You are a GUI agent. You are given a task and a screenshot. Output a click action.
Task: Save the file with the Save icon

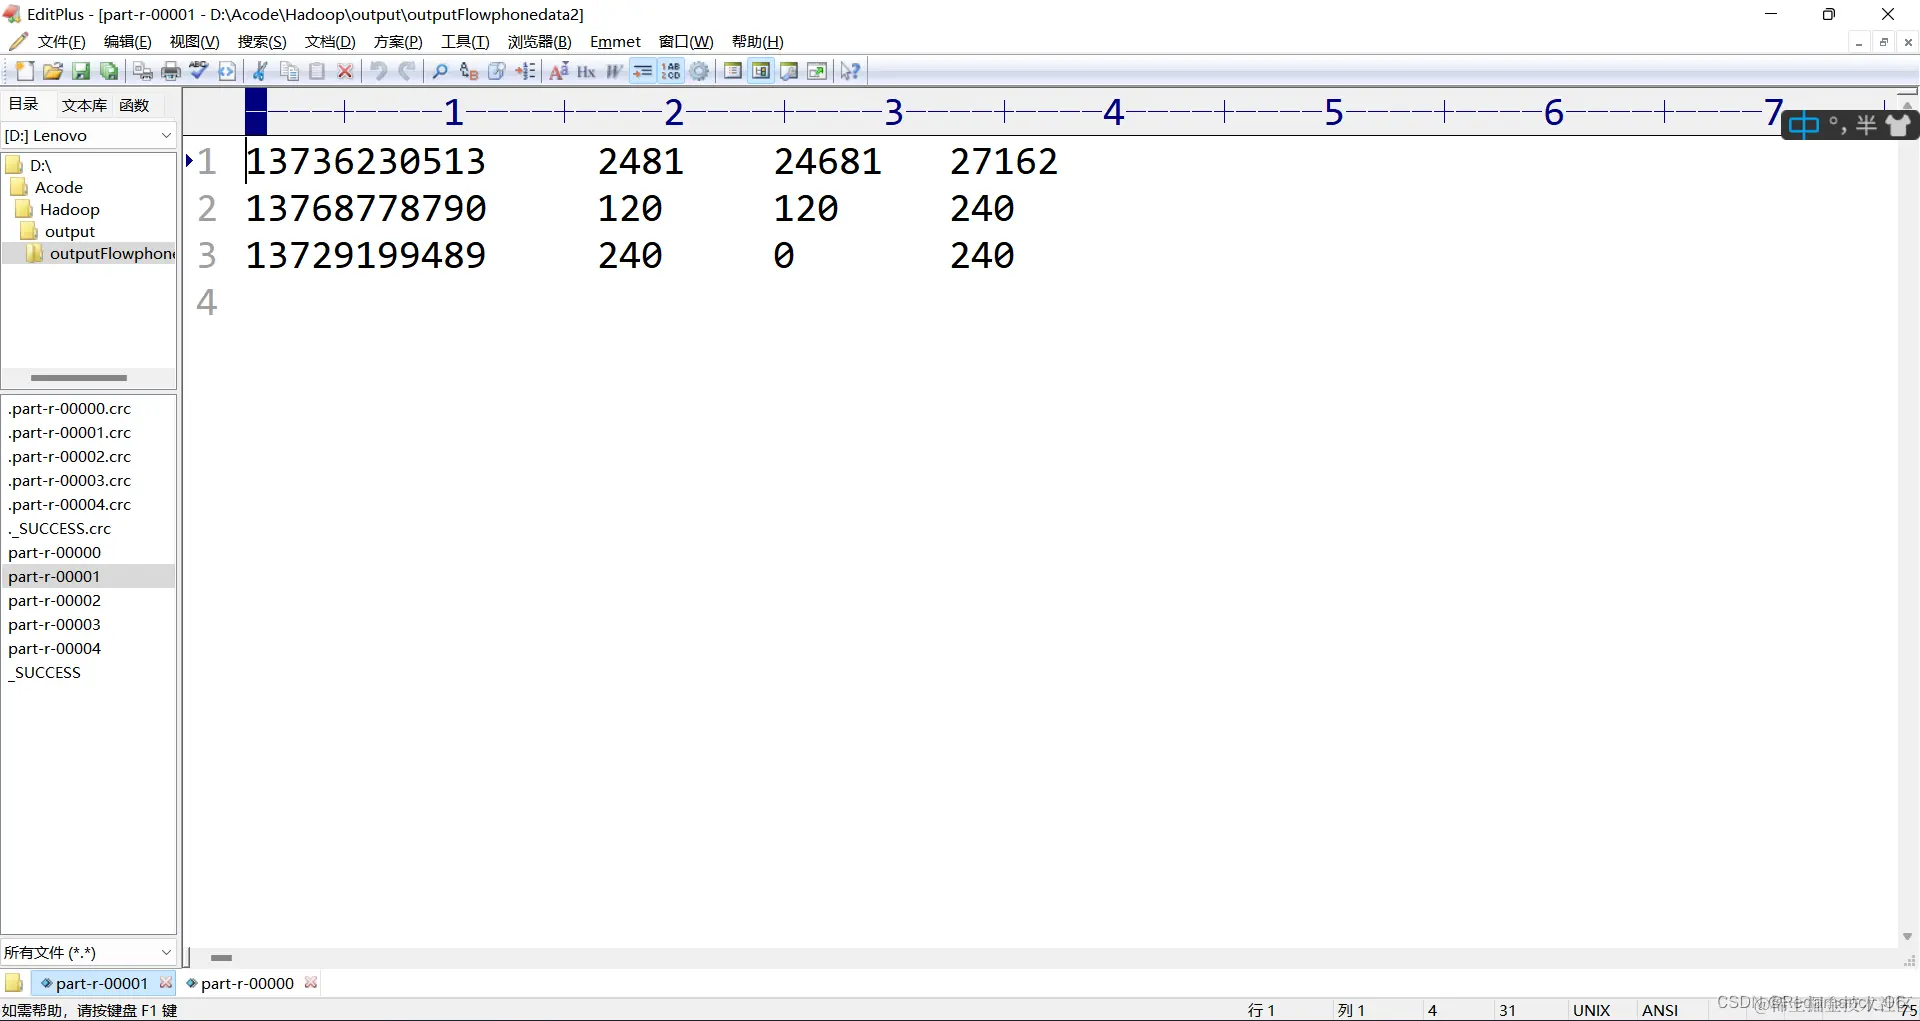click(x=81, y=71)
